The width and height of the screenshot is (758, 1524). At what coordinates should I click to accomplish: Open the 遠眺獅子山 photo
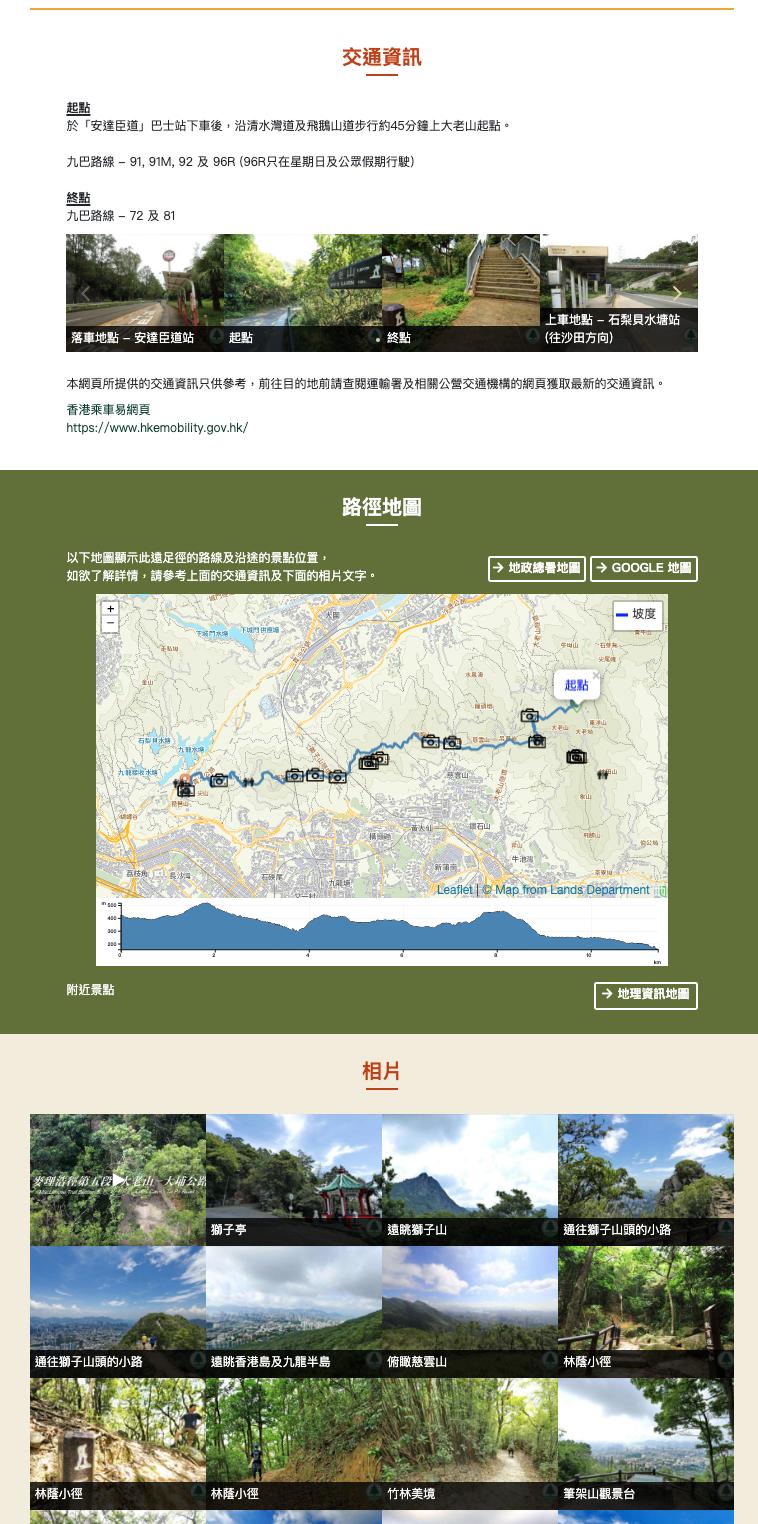[x=470, y=1180]
